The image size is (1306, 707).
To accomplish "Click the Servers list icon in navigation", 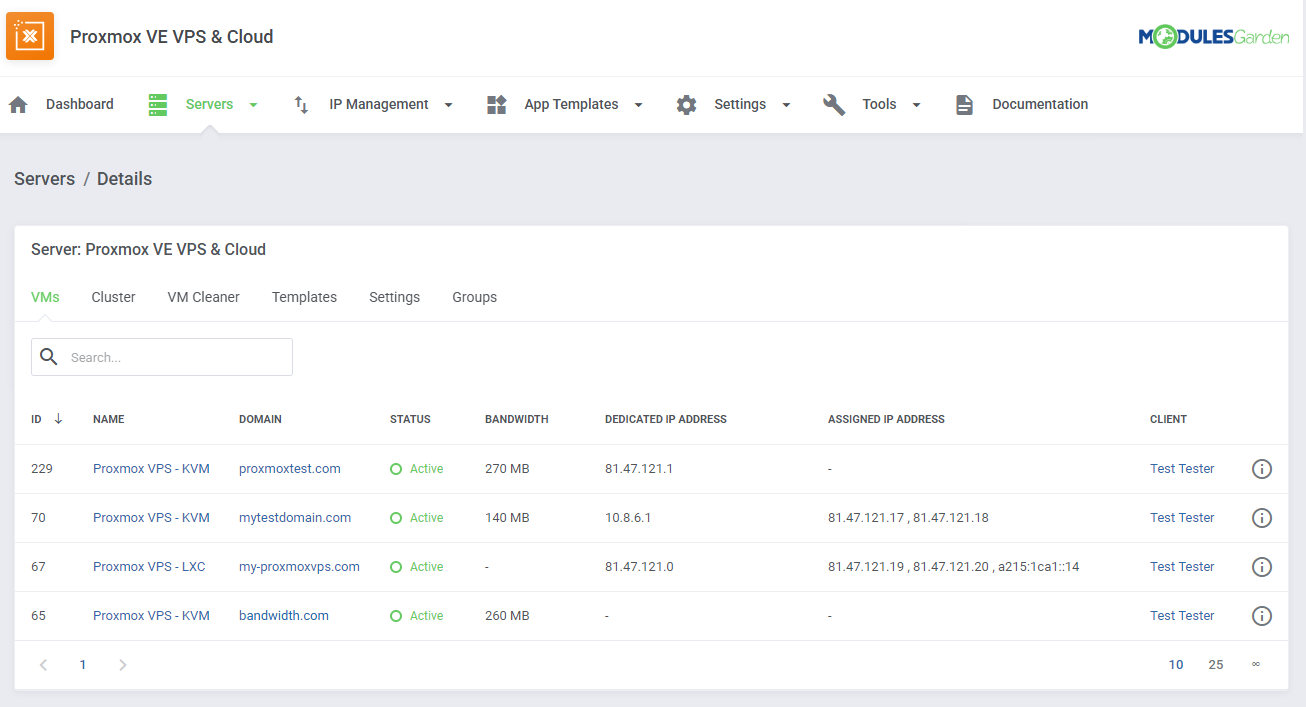I will 157,104.
